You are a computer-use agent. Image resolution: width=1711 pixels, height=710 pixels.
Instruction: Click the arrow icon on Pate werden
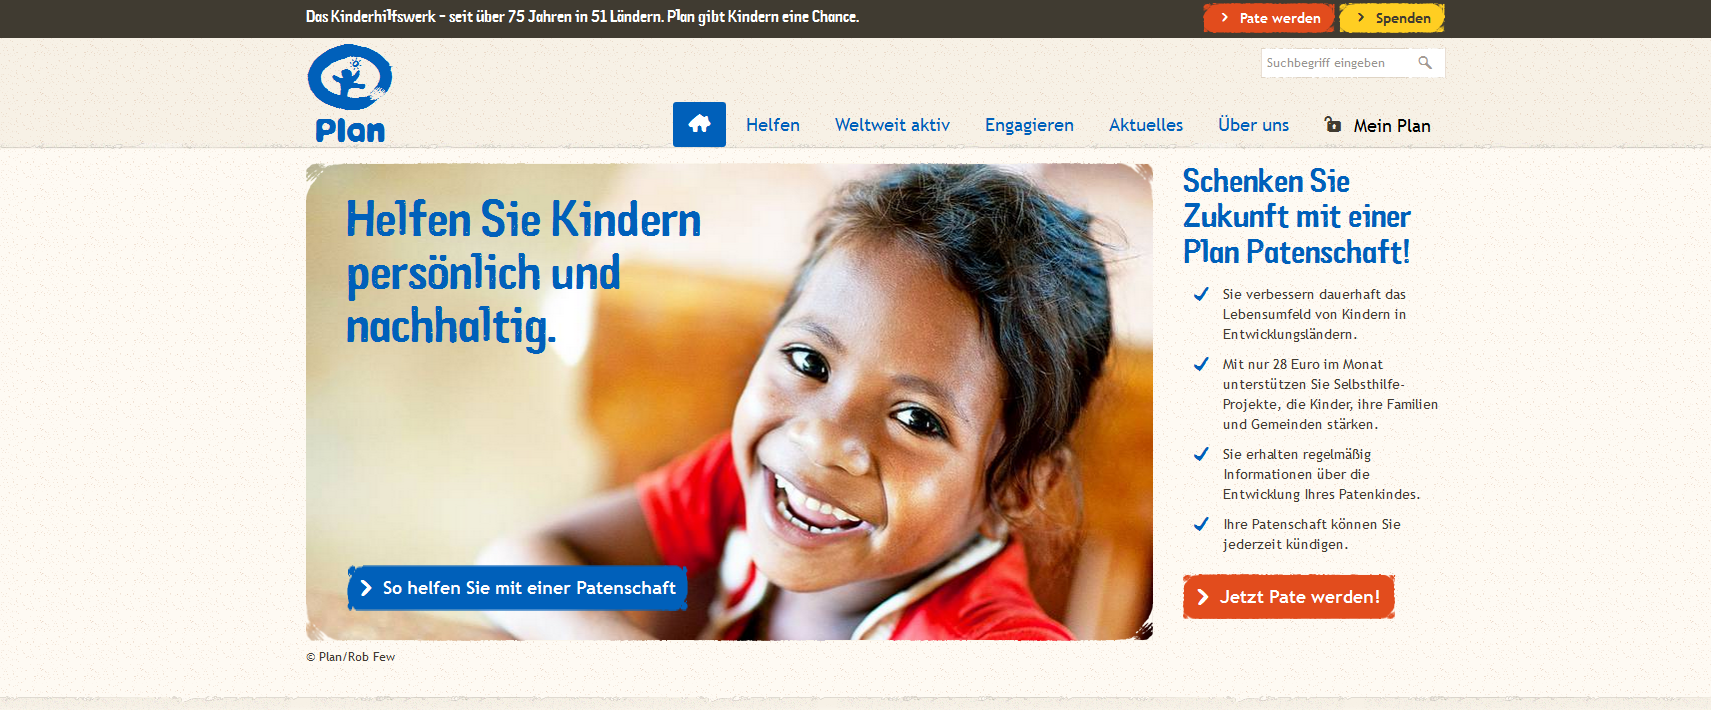[x=1224, y=18]
